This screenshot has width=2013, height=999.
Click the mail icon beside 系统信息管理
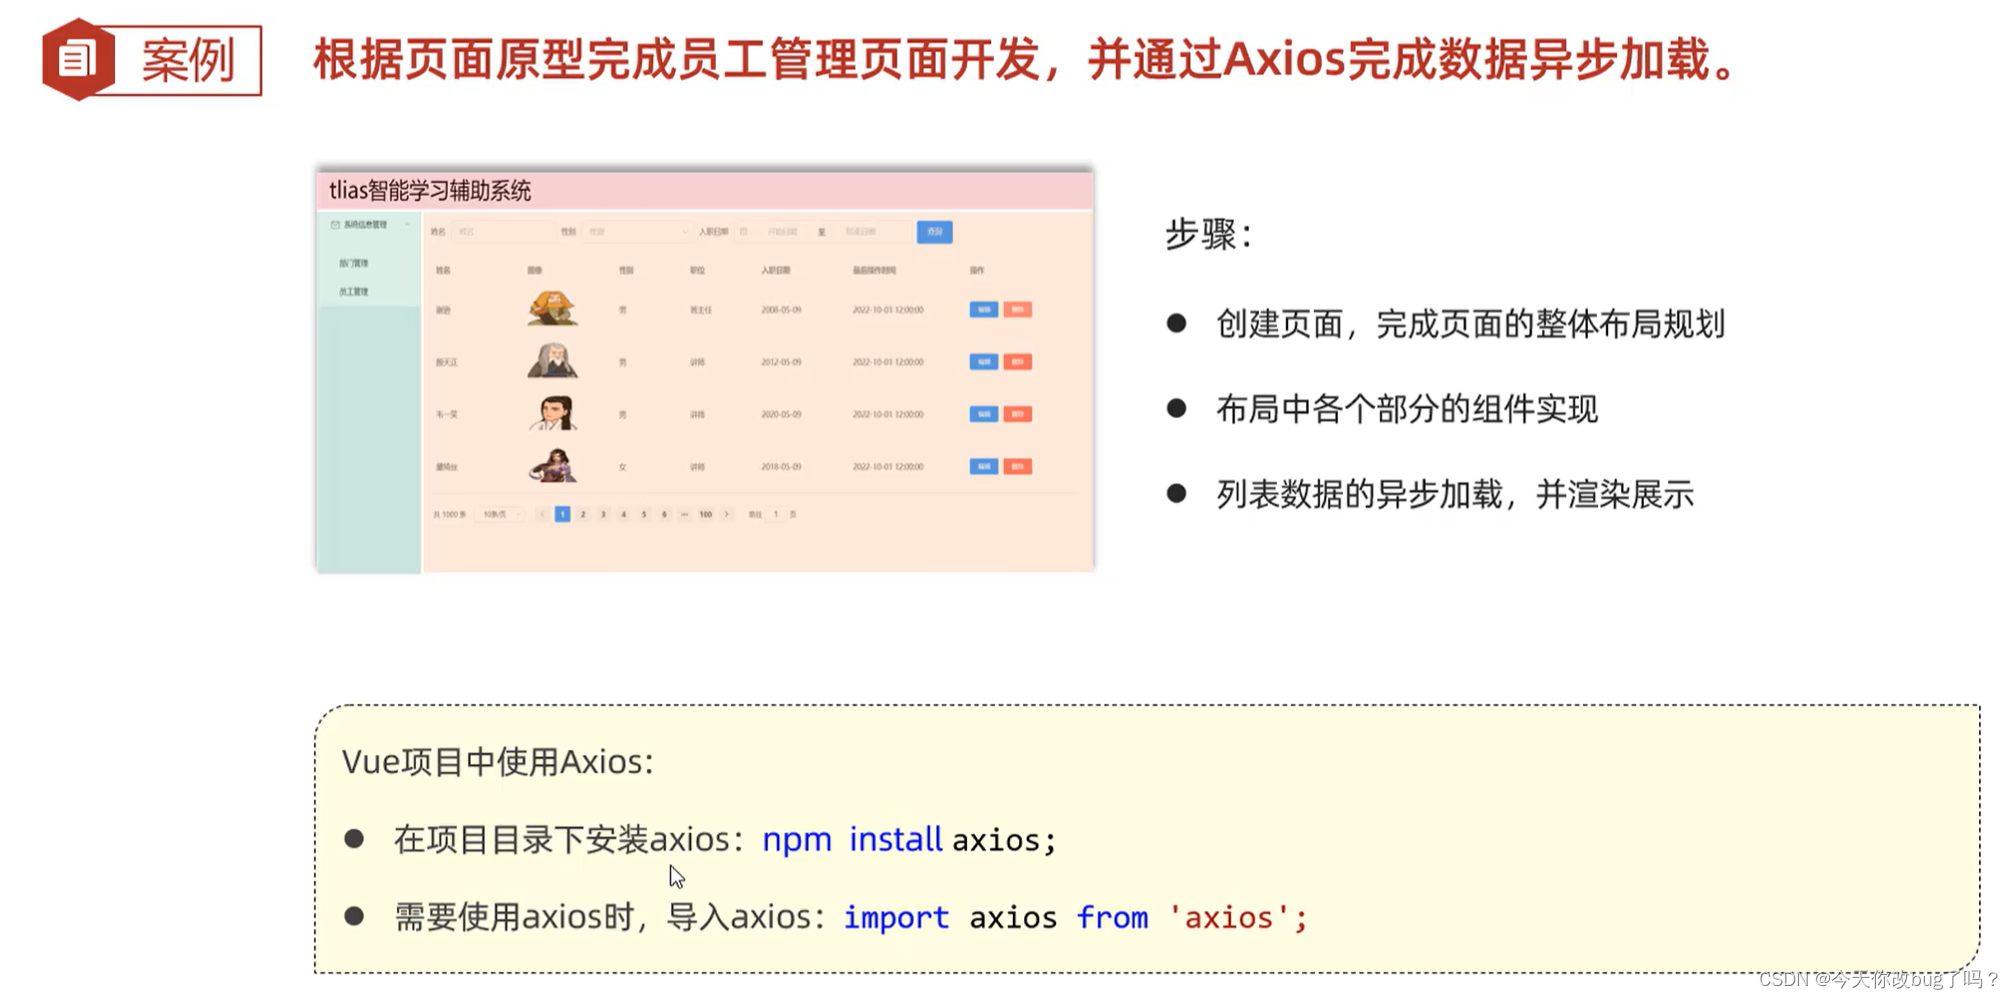[x=335, y=225]
